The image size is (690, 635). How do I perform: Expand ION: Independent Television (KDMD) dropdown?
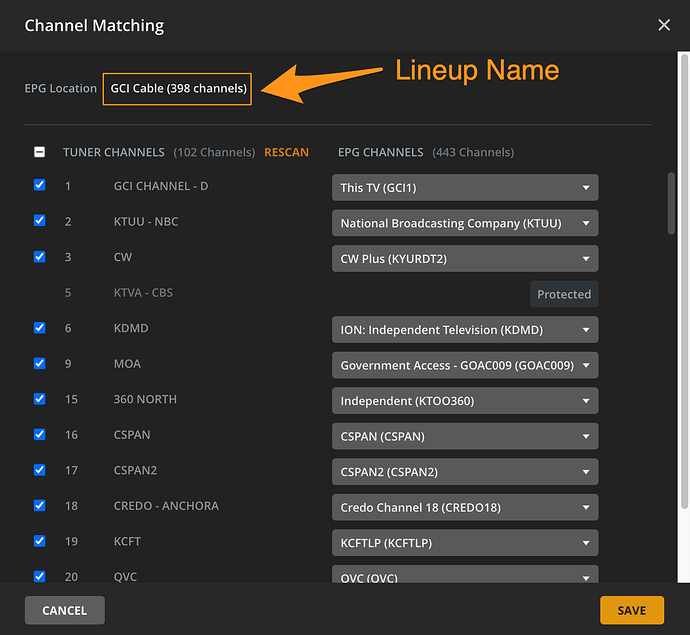point(465,329)
